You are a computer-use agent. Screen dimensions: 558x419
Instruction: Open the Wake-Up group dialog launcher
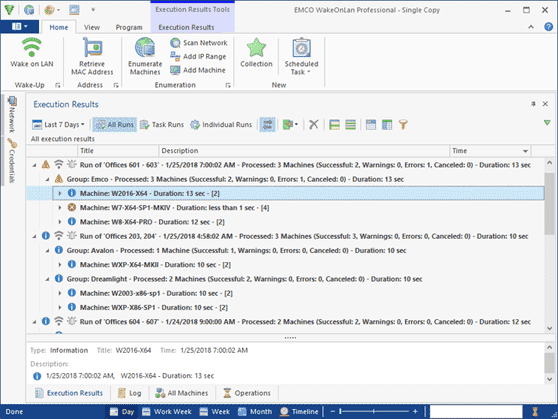click(x=58, y=85)
